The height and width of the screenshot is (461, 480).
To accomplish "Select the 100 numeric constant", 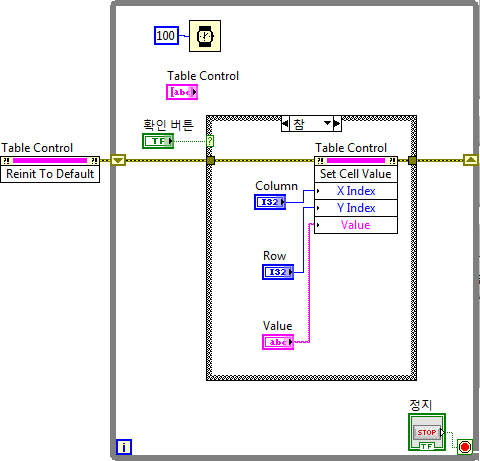I will [x=166, y=35].
